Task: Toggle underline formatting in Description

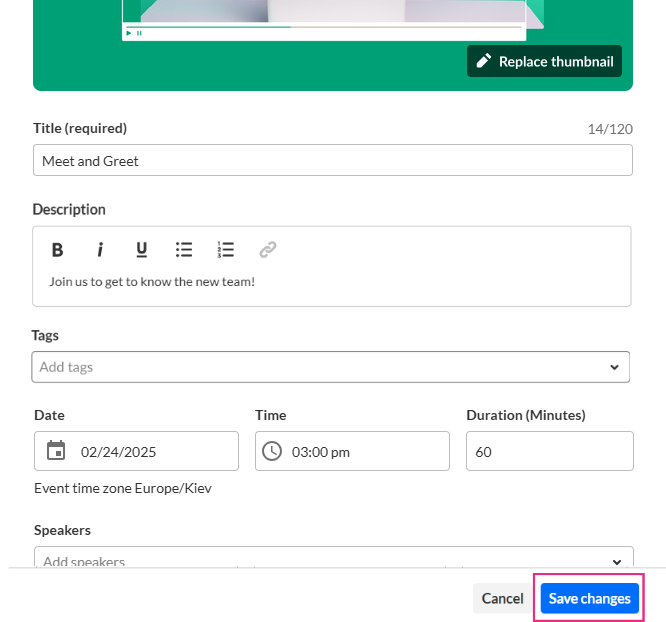Action: click(x=142, y=250)
